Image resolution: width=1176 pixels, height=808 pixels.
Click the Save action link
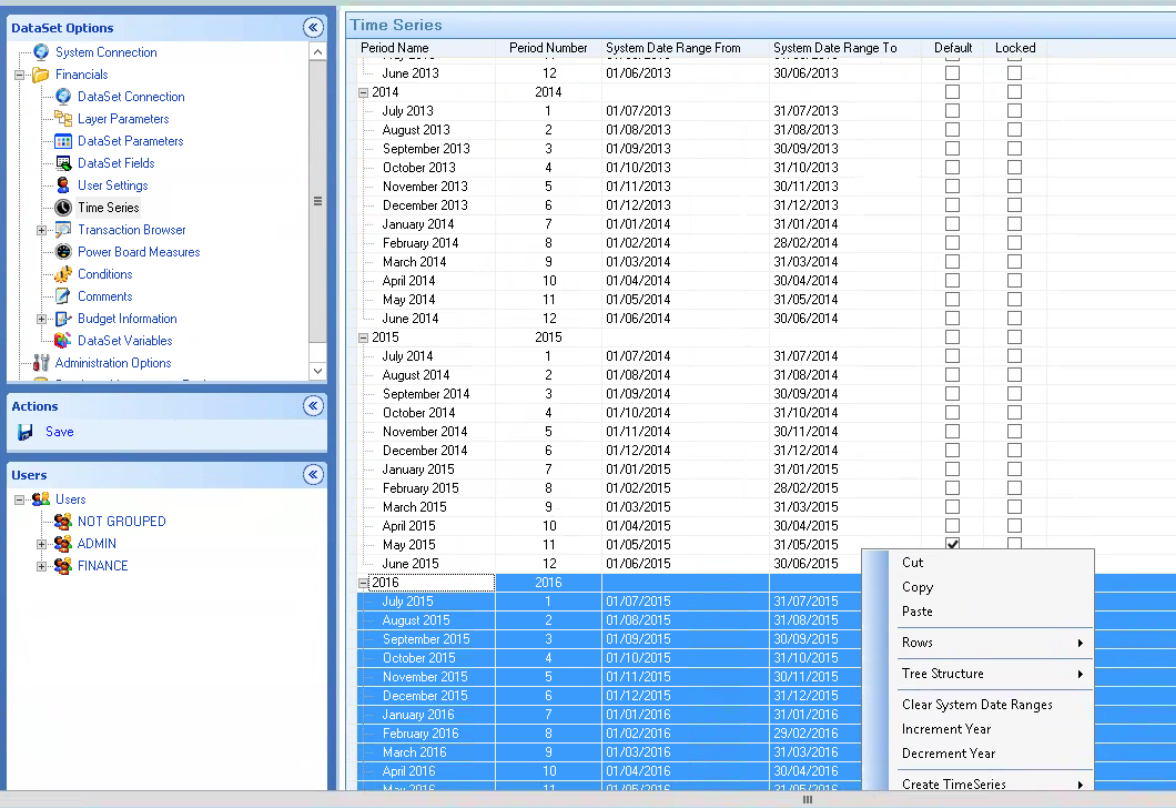pos(59,432)
